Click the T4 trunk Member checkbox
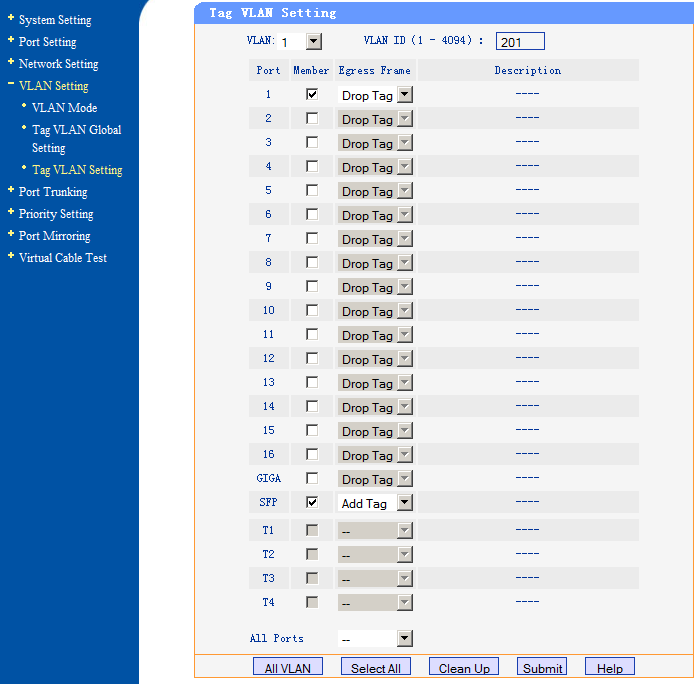This screenshot has width=698, height=684. pyautogui.click(x=312, y=602)
